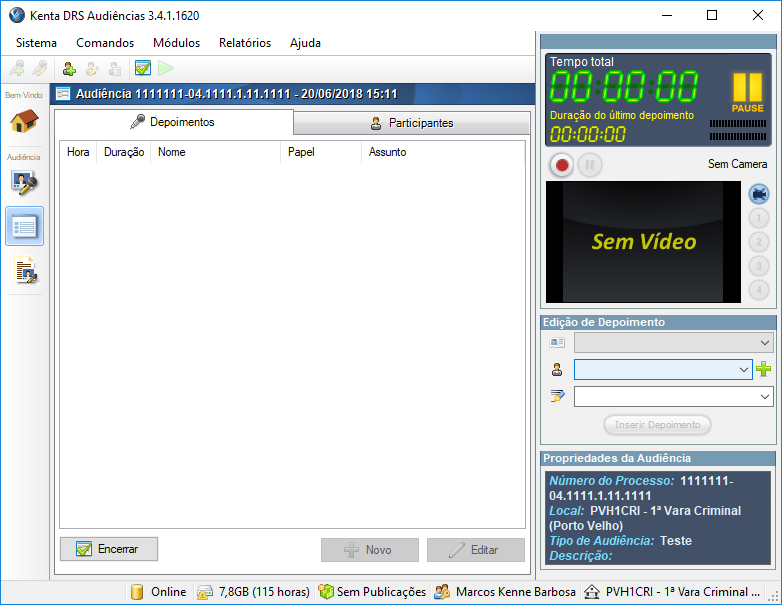The width and height of the screenshot is (782, 605).
Task: Start recording with the red record button
Action: pos(562,165)
